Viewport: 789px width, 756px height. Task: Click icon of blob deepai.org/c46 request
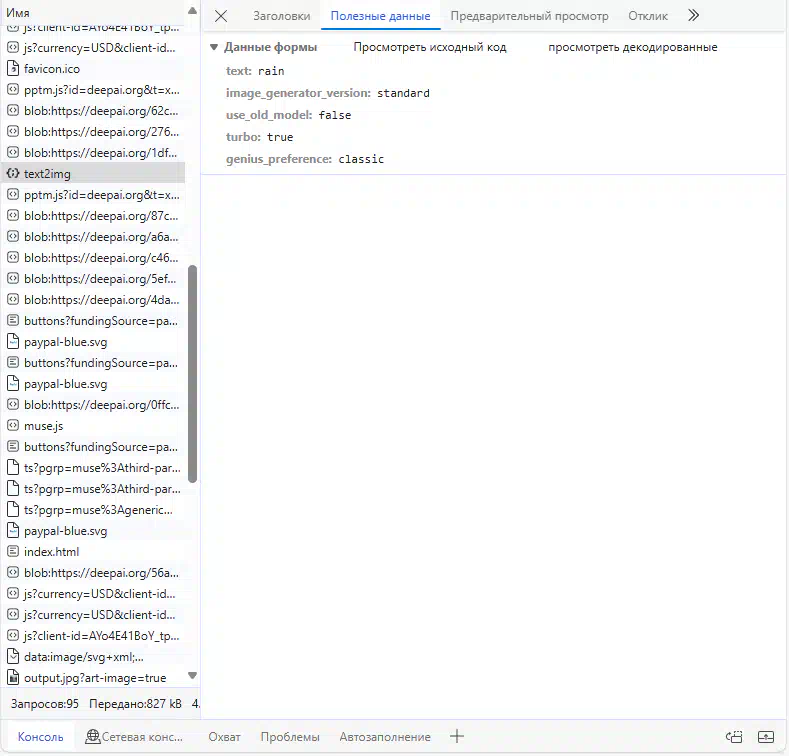coord(13,258)
